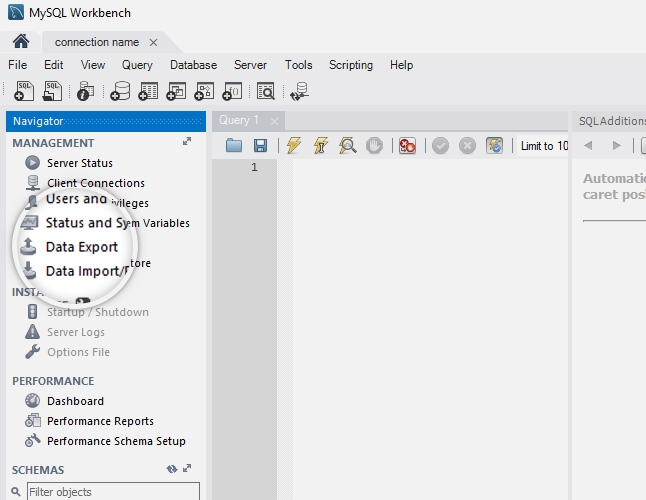
Task: Focus the Filter objects search field
Action: click(x=113, y=491)
